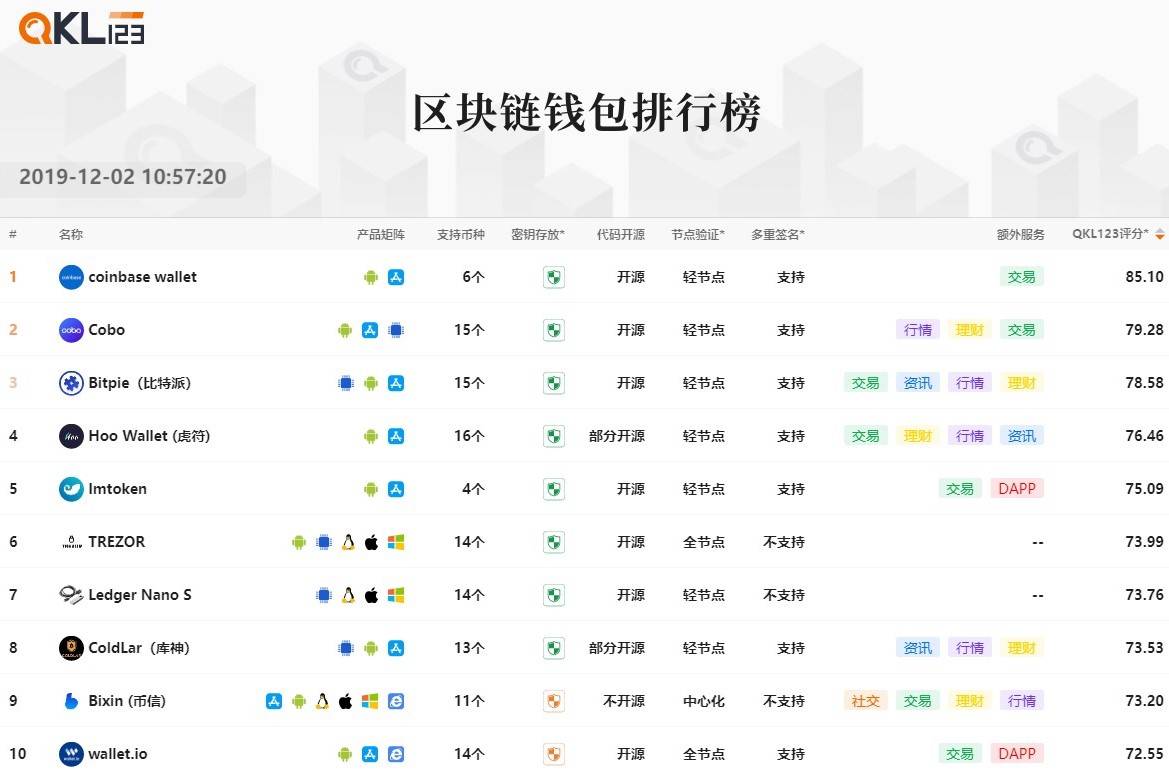
Task: Click Imtoken App Store icon
Action: 396,489
